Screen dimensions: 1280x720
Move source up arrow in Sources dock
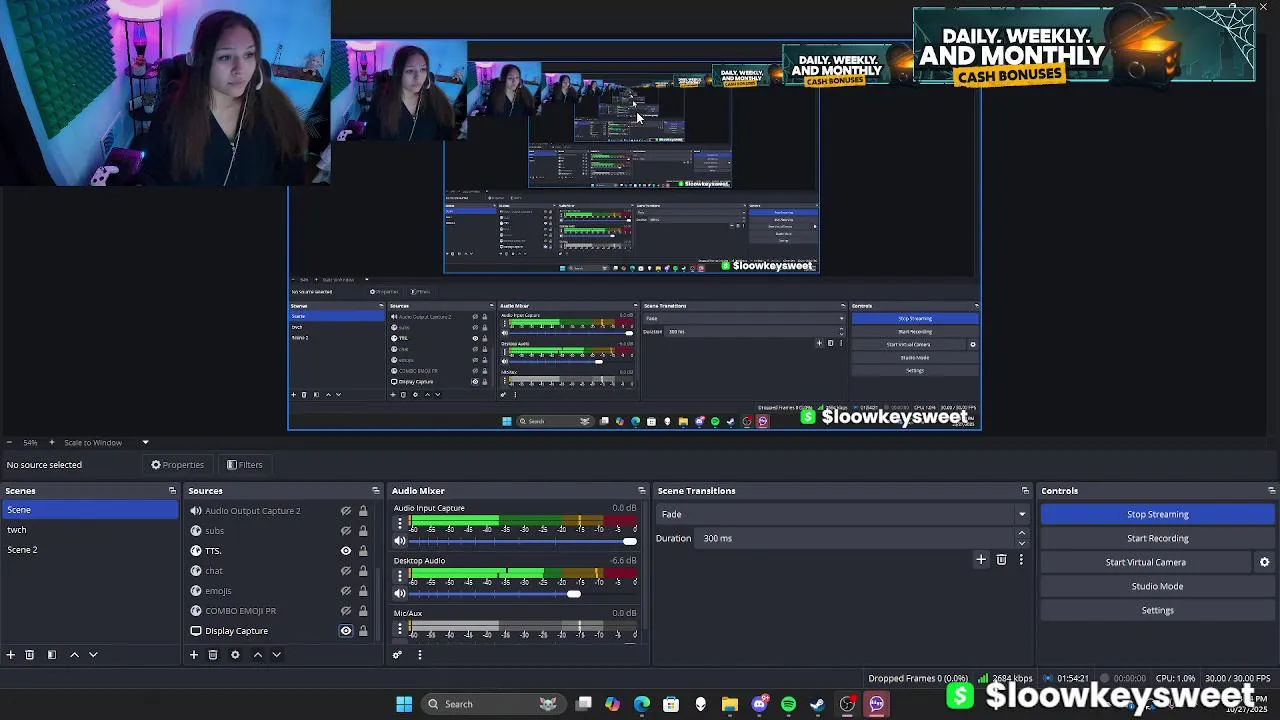257,655
